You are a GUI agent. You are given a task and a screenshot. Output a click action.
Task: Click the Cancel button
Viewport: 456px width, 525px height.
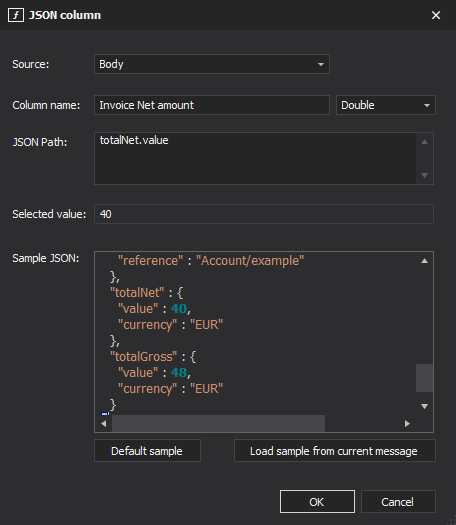(398, 502)
